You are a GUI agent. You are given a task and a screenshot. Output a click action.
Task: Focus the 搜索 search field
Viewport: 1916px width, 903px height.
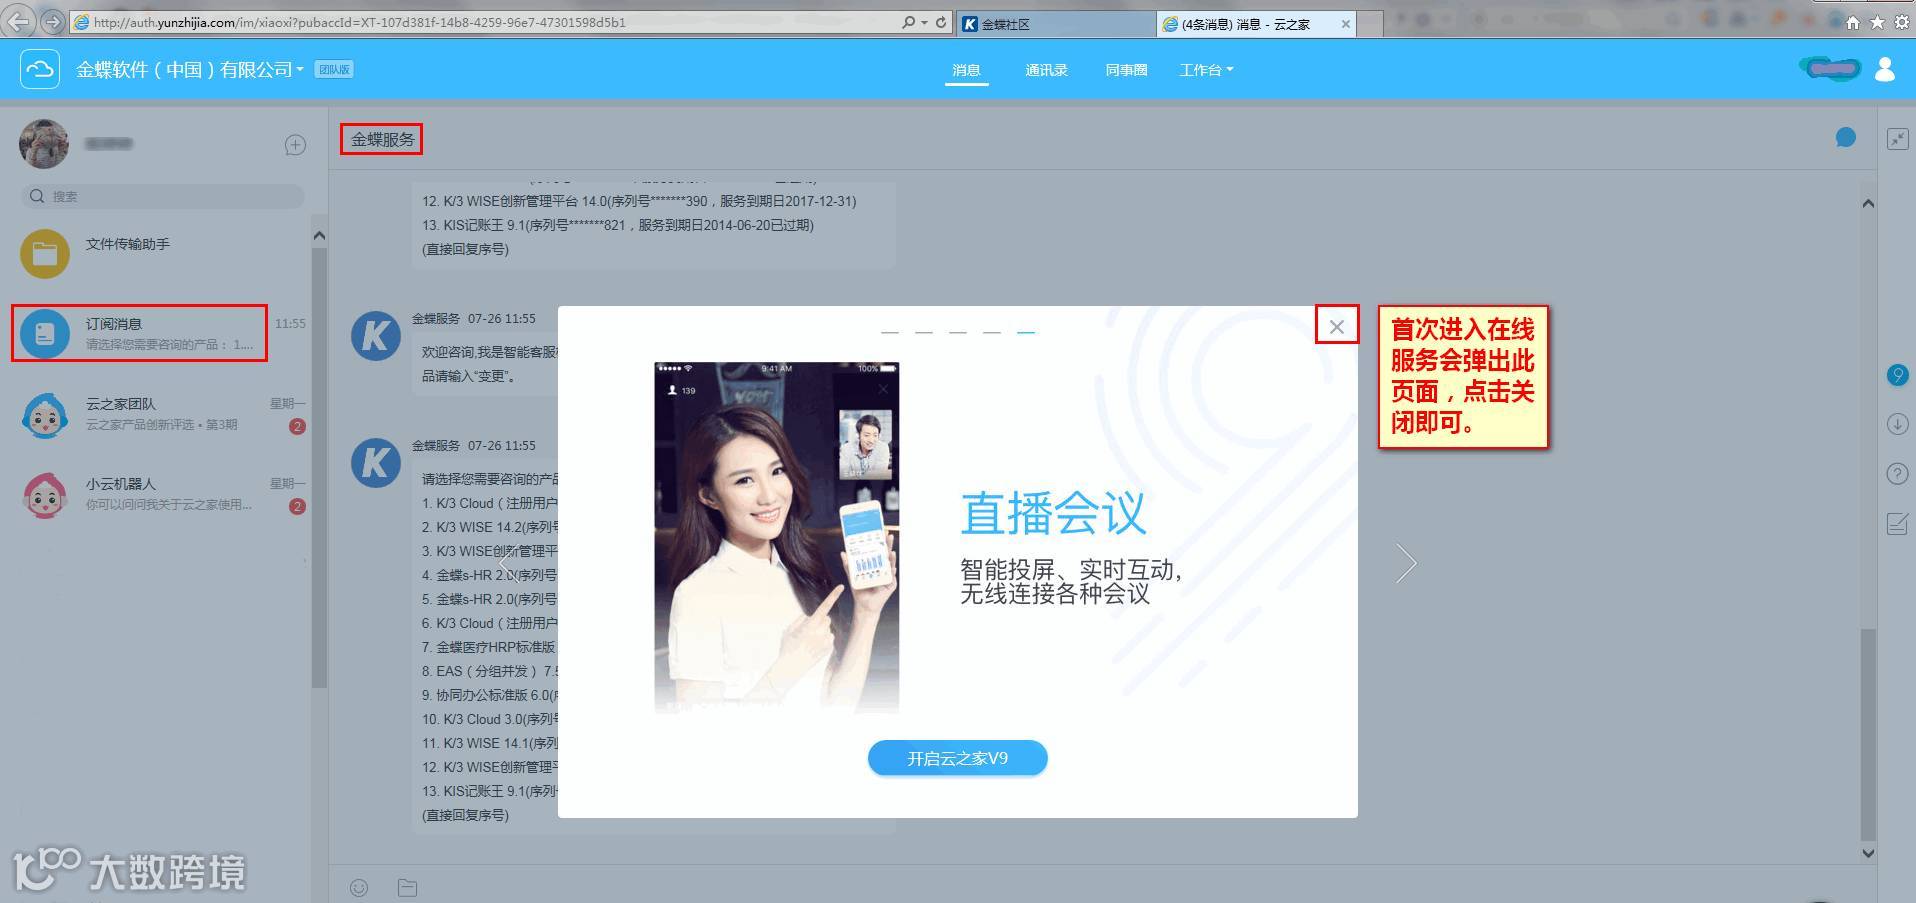163,196
